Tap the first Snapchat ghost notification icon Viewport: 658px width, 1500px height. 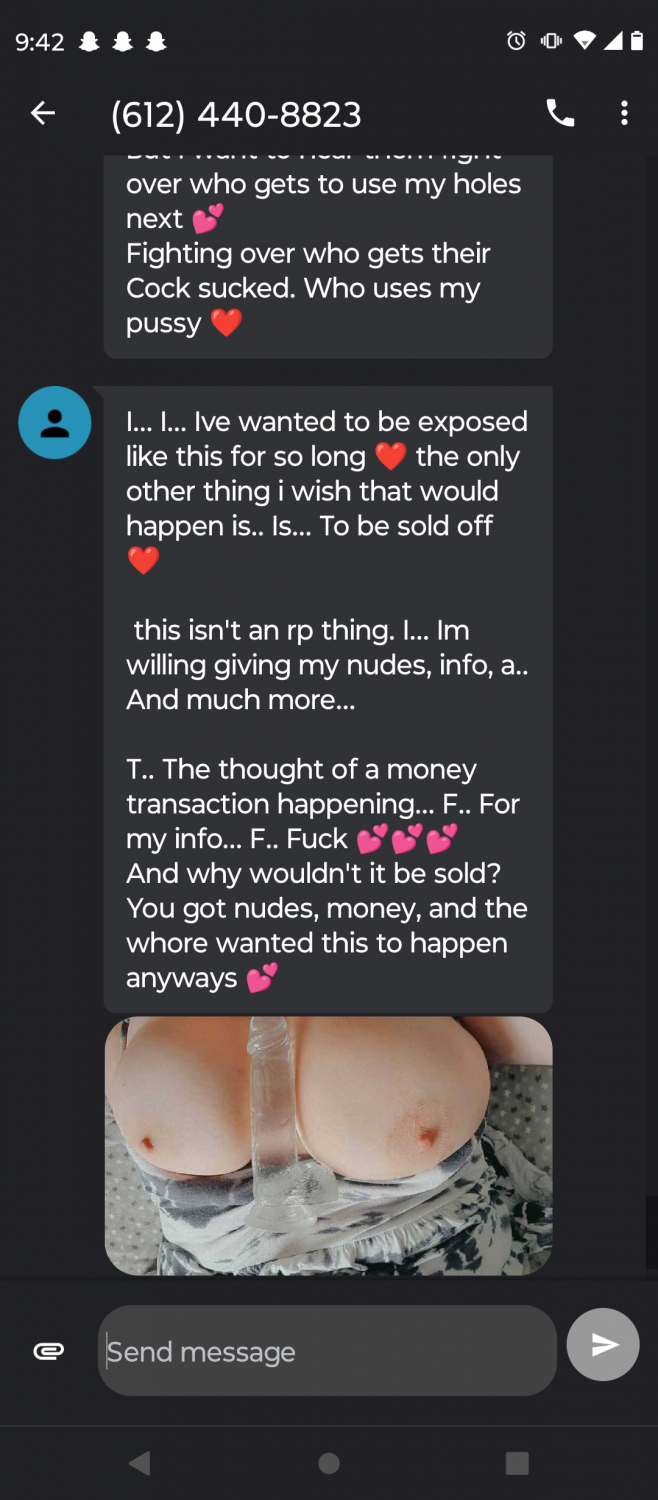[x=89, y=42]
